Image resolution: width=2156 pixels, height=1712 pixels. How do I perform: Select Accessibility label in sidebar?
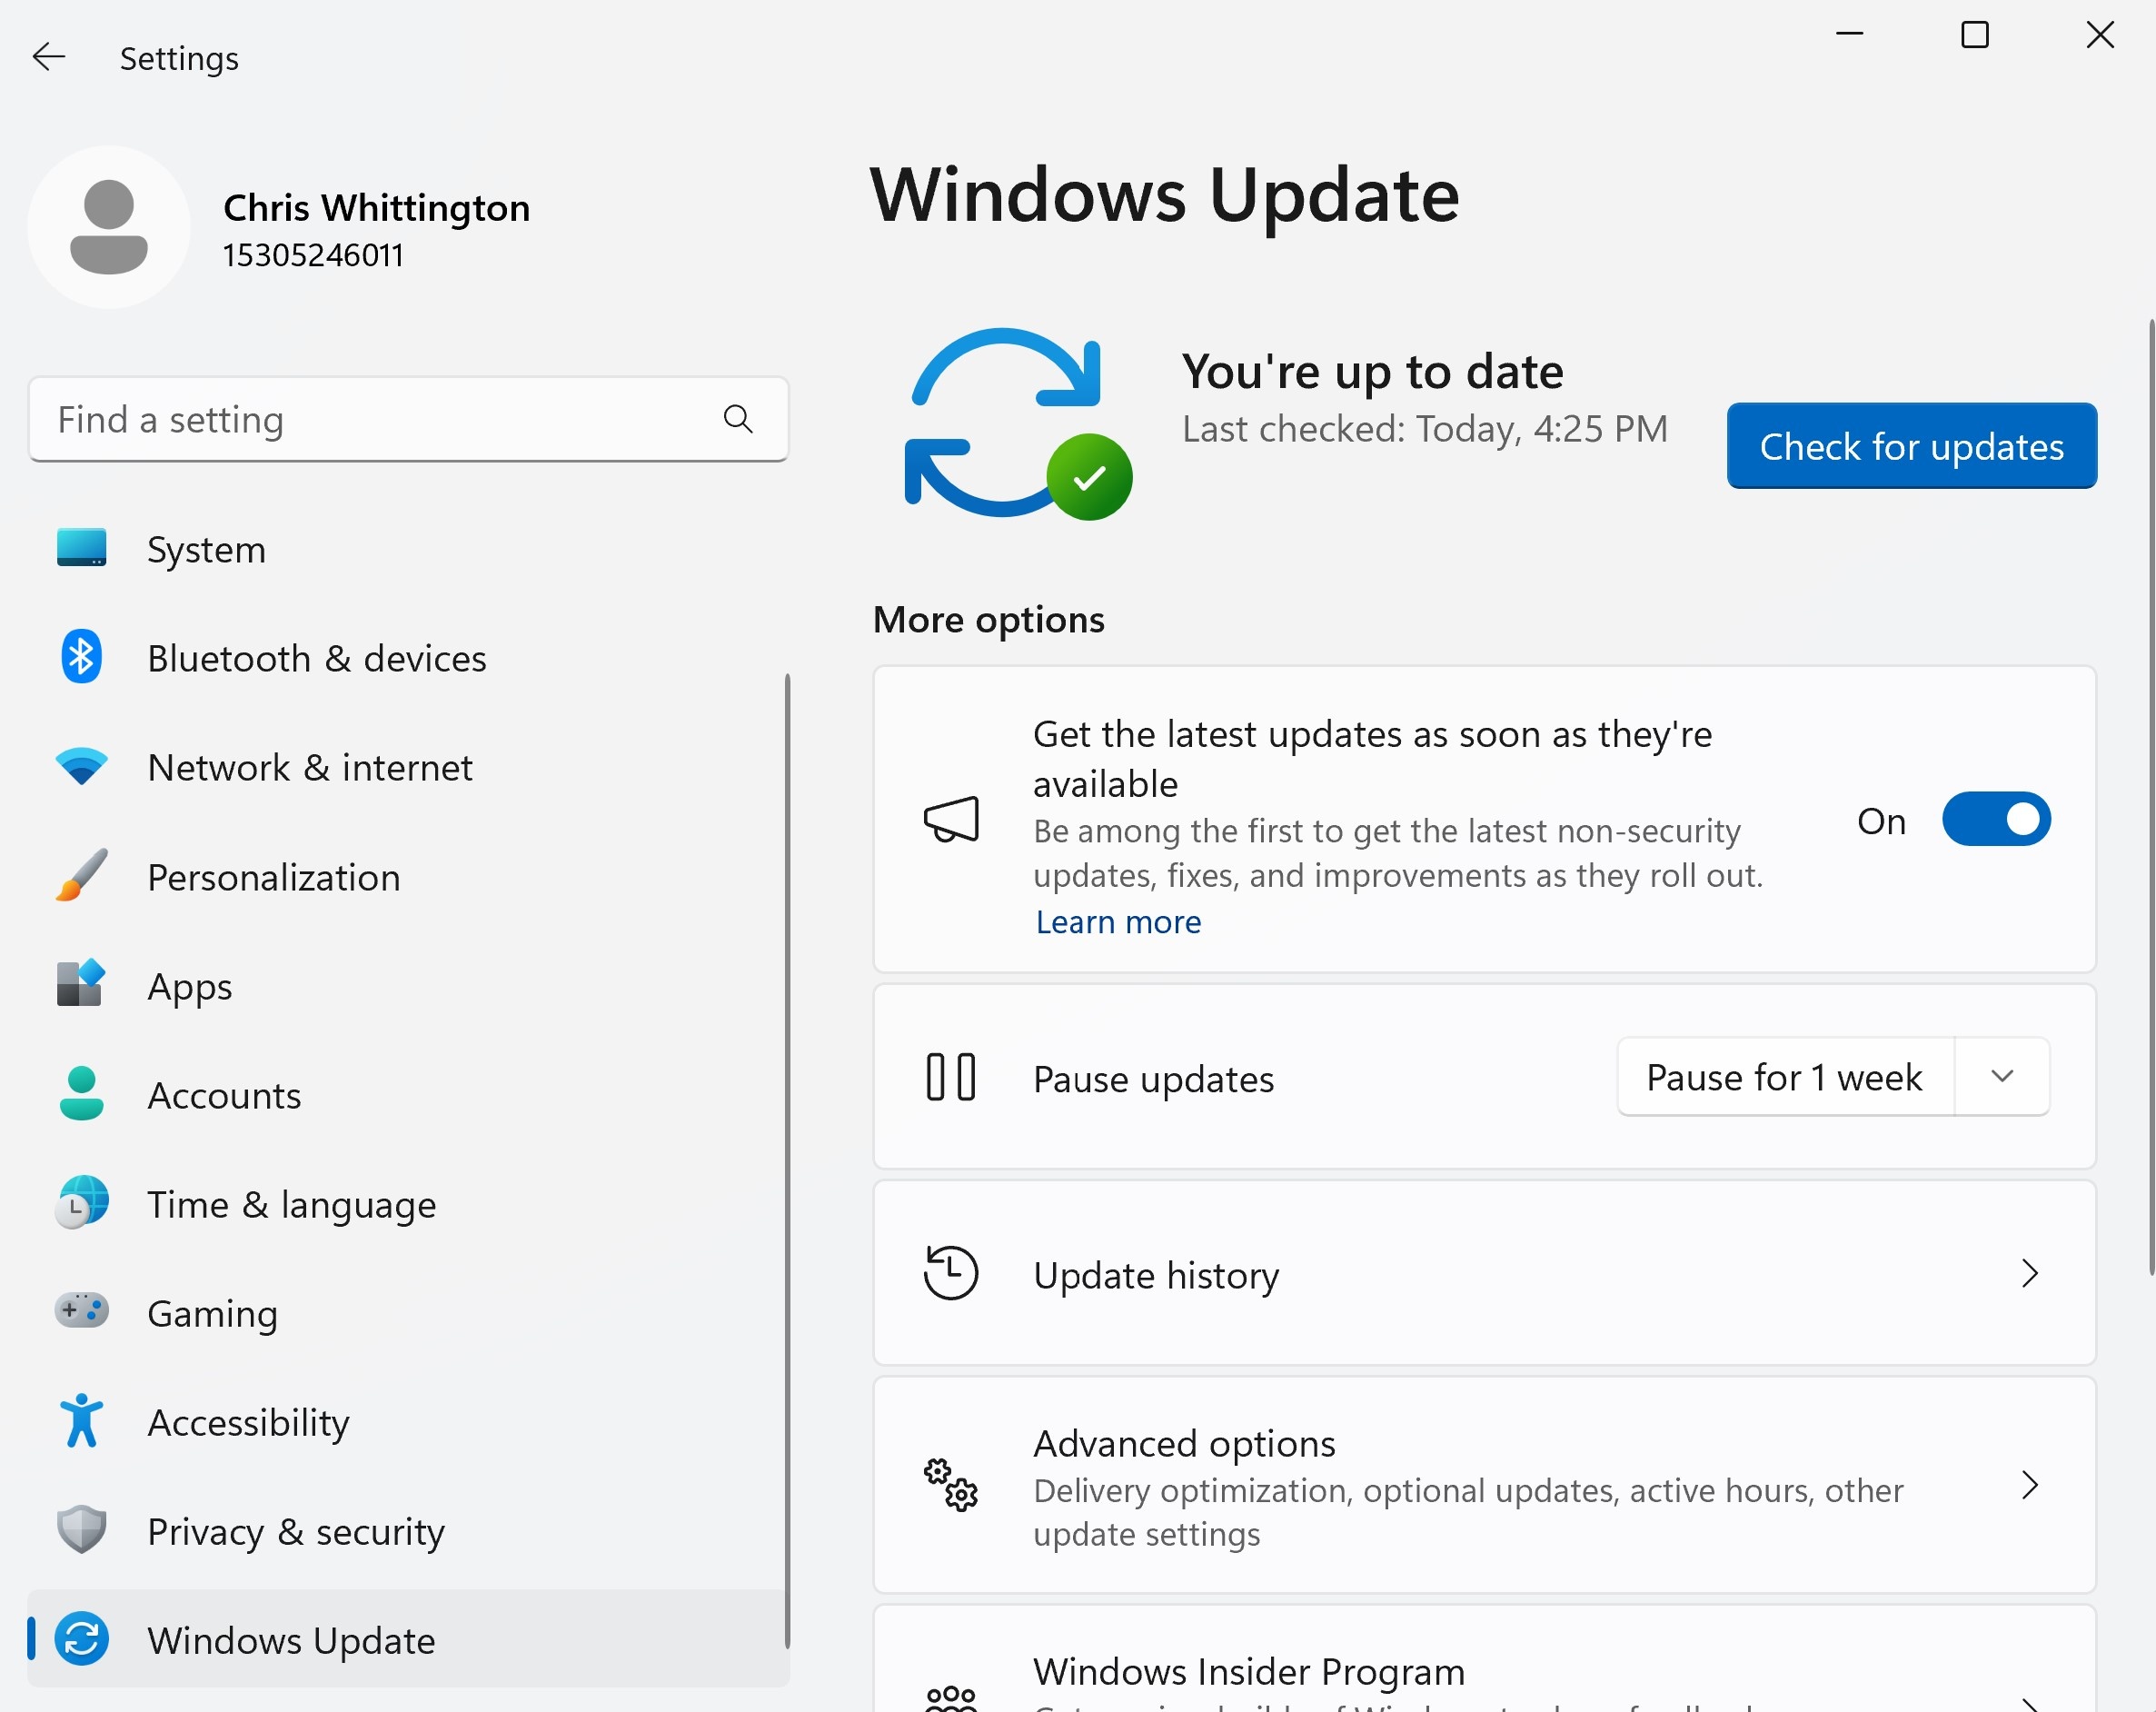coord(248,1422)
